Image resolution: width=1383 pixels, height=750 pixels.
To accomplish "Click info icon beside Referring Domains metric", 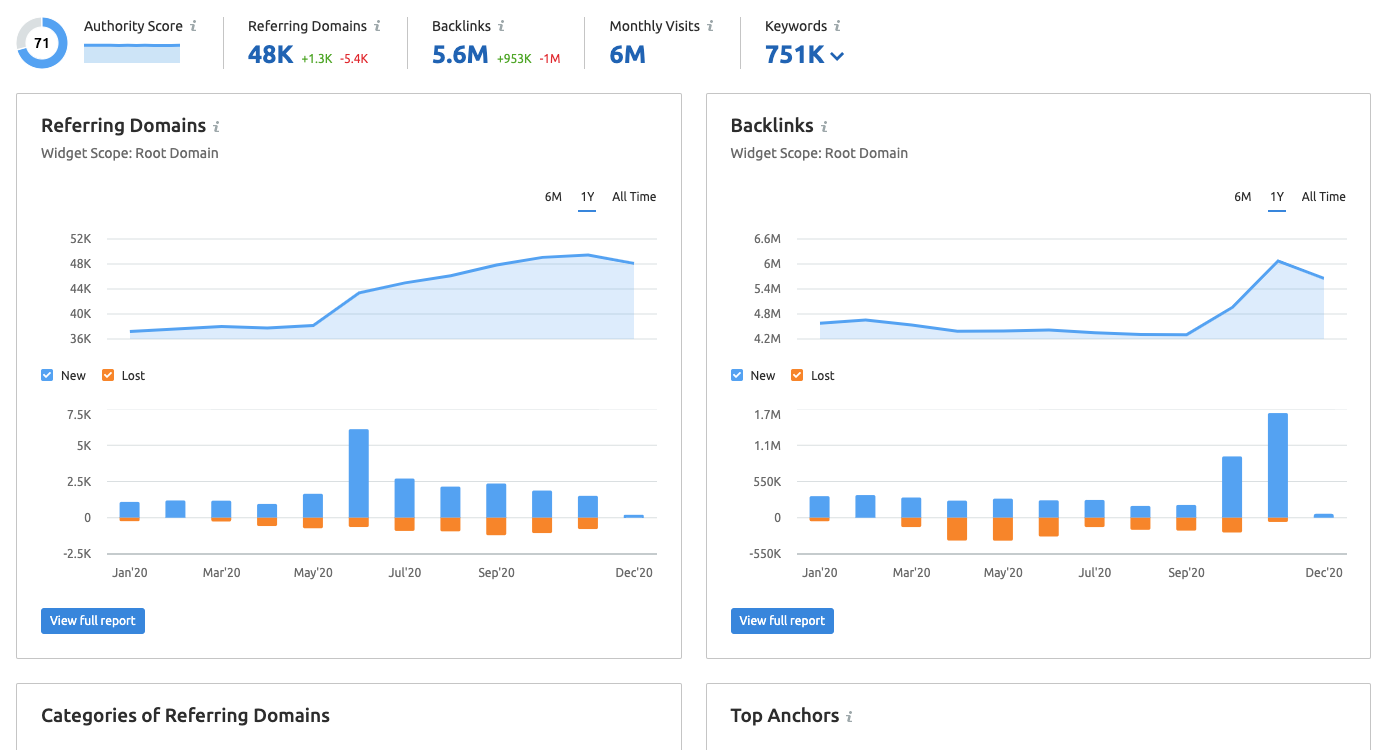I will tap(376, 27).
